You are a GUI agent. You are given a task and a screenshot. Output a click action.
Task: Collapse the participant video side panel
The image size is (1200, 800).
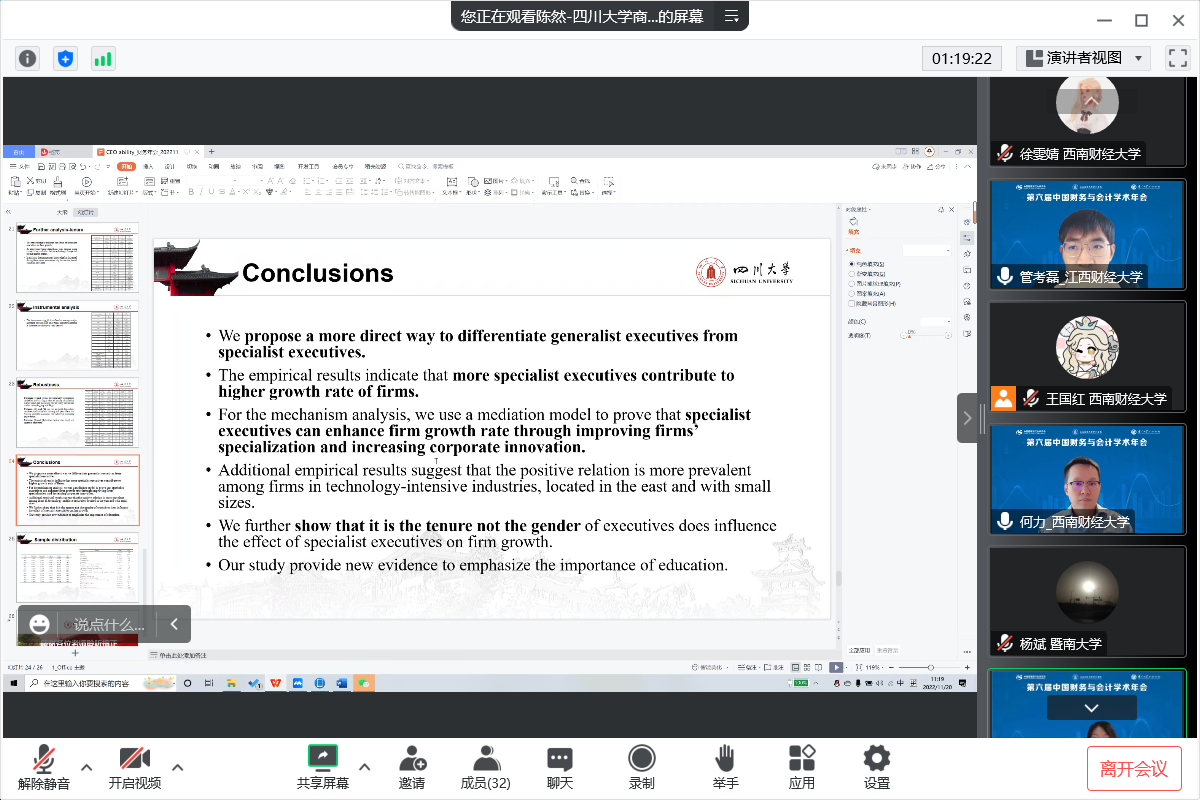(967, 418)
